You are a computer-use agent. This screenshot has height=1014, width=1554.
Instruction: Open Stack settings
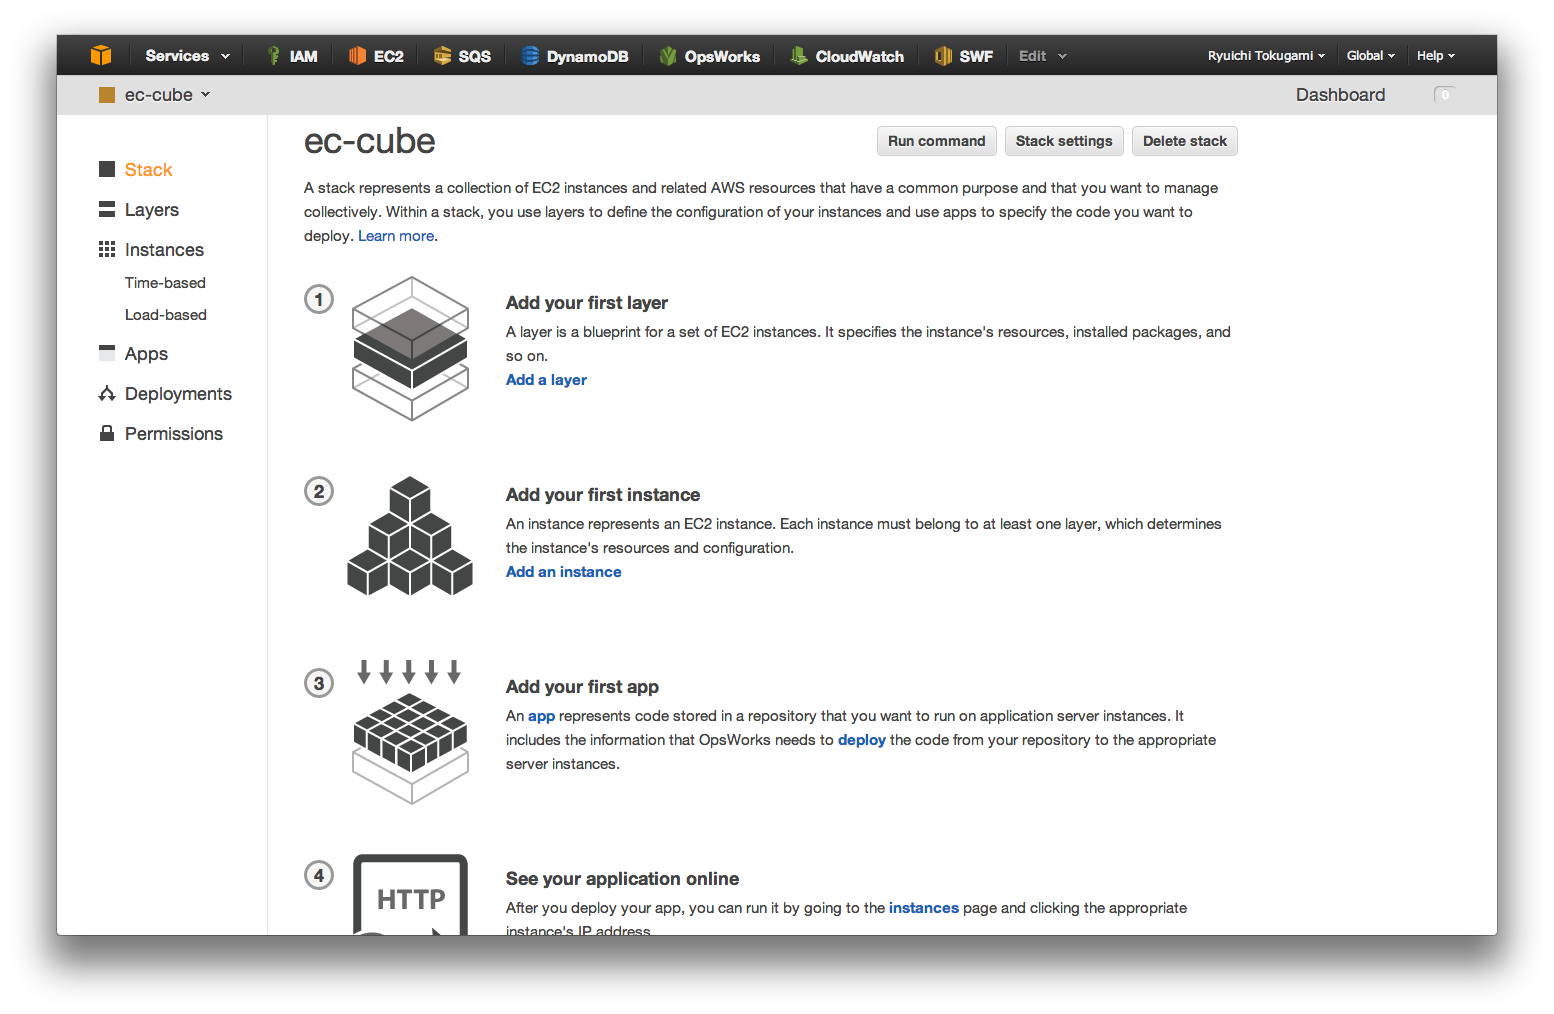(x=1064, y=140)
